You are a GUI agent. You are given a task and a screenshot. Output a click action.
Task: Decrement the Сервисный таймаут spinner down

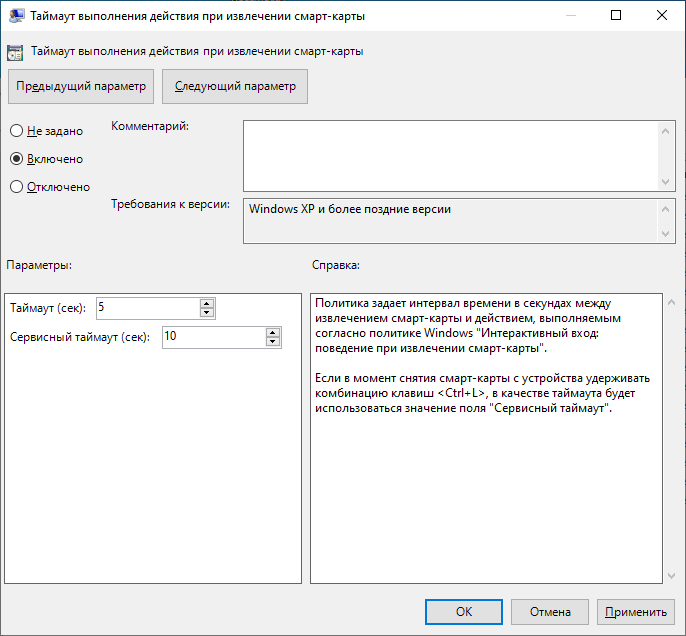272,342
